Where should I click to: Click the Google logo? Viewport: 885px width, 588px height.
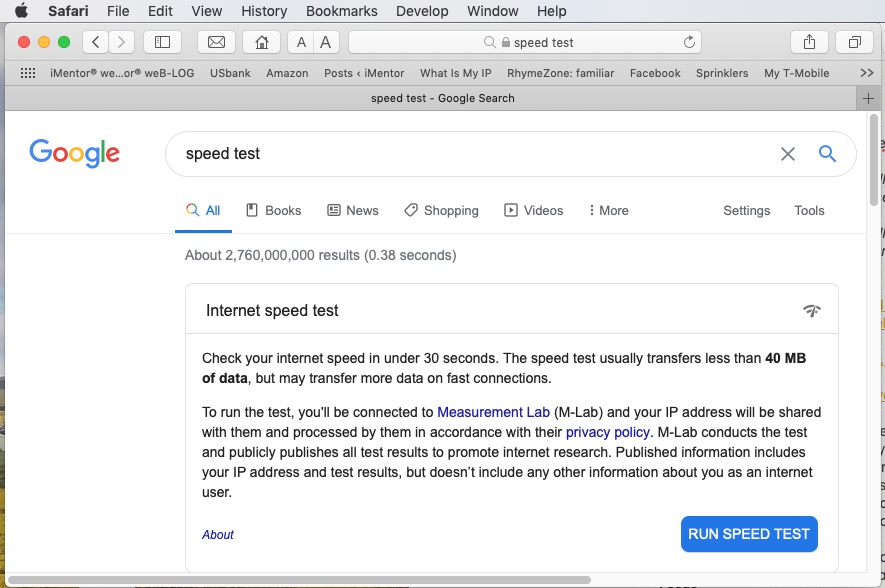point(75,153)
